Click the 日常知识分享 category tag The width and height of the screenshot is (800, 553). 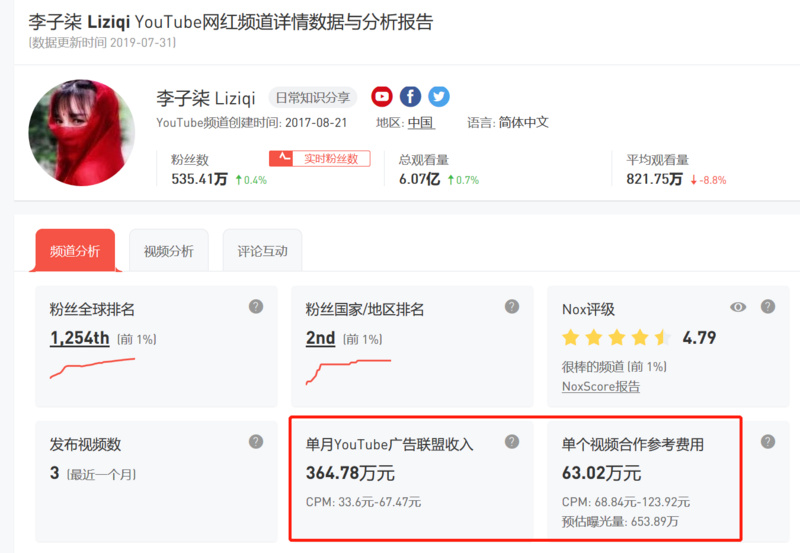tap(314, 98)
